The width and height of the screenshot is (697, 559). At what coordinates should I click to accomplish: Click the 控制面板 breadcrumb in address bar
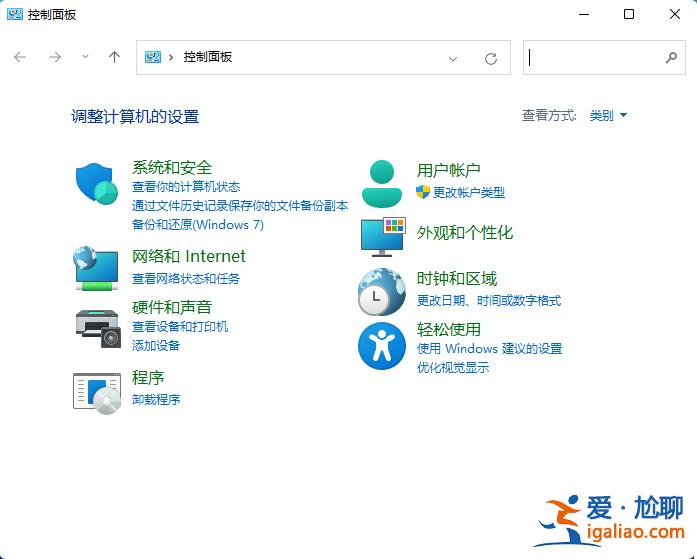tap(208, 57)
